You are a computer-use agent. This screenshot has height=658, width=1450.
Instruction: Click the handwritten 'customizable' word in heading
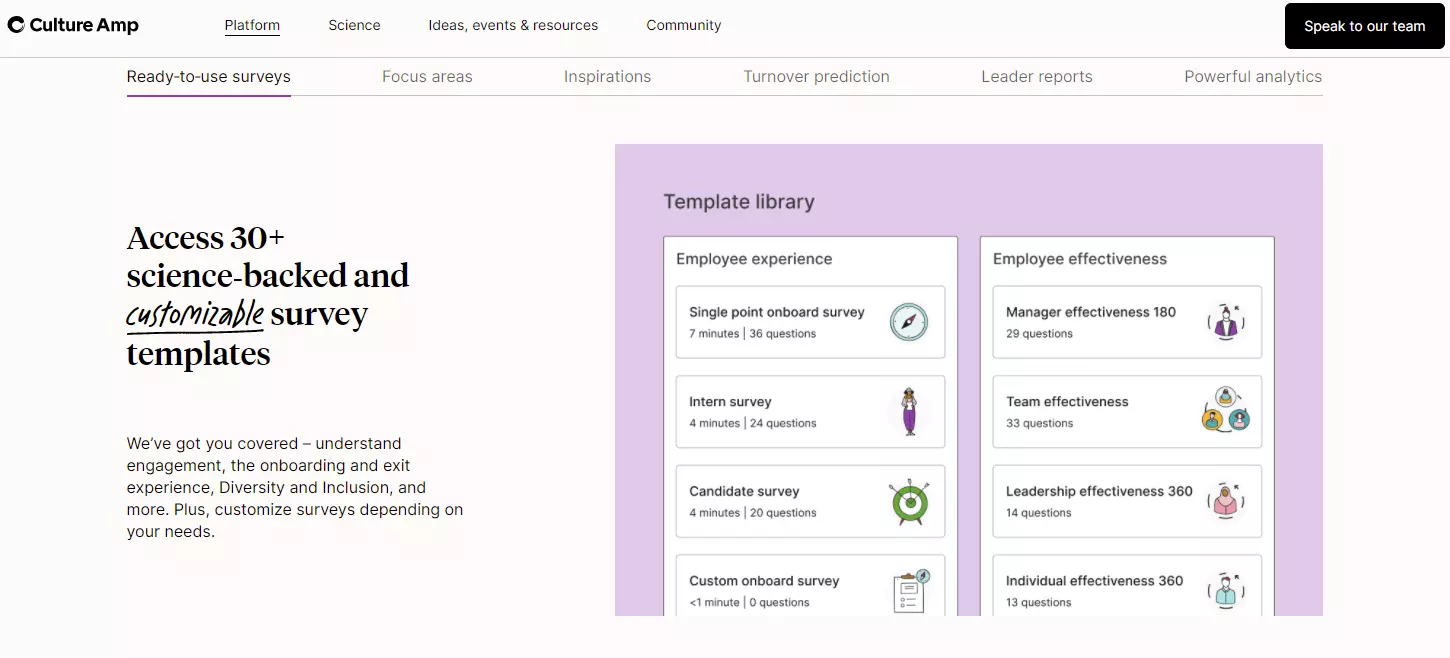click(195, 314)
